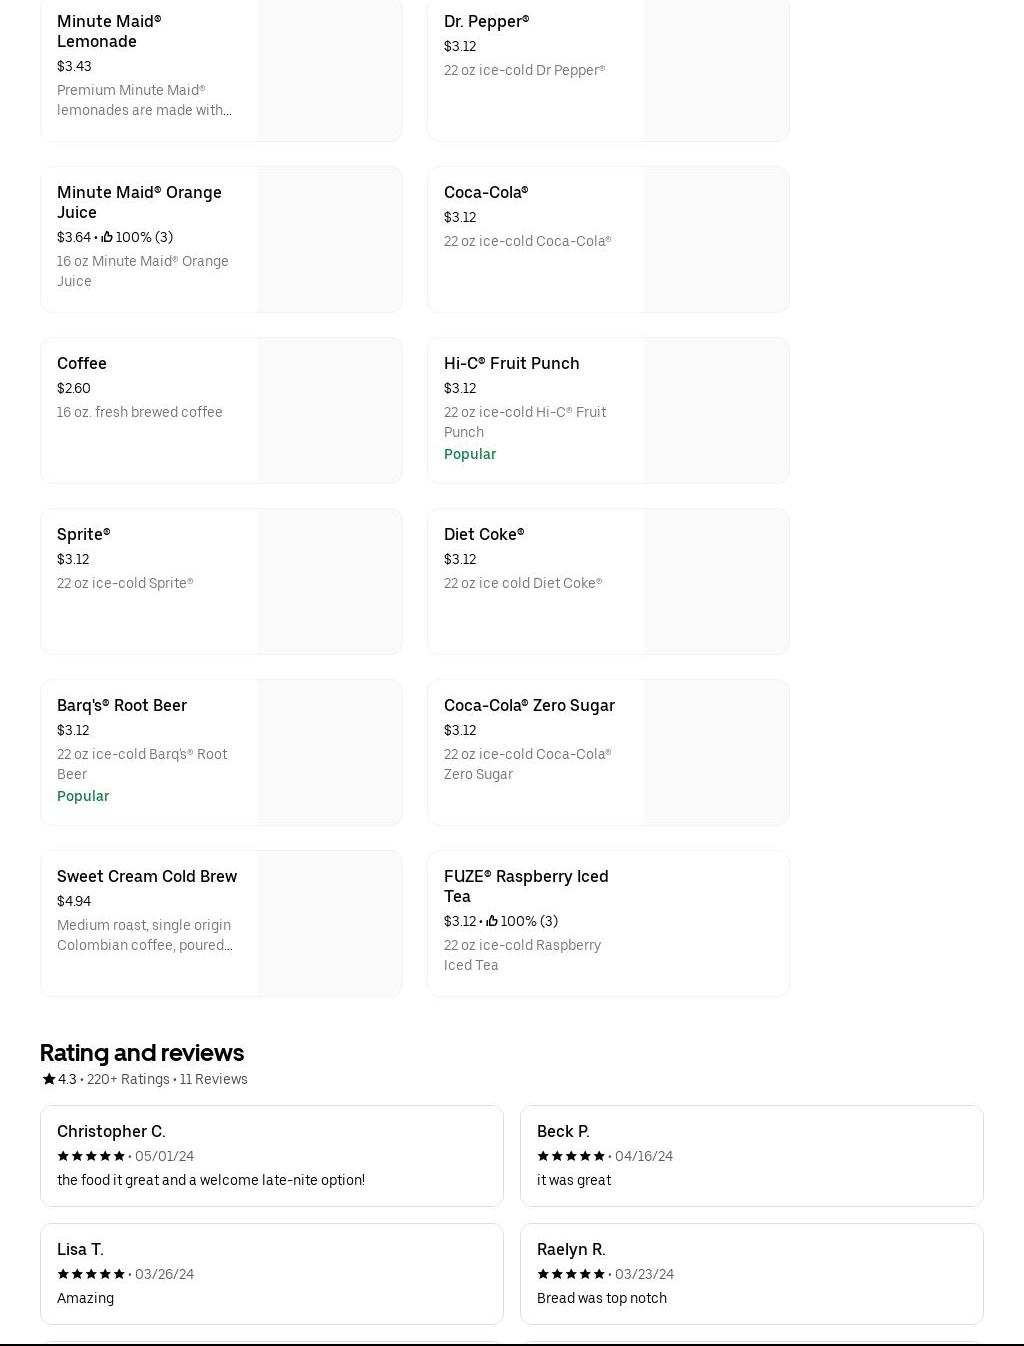
Task: Select Raelyn R.'s 'Bread was top notch' review text
Action: point(602,1298)
